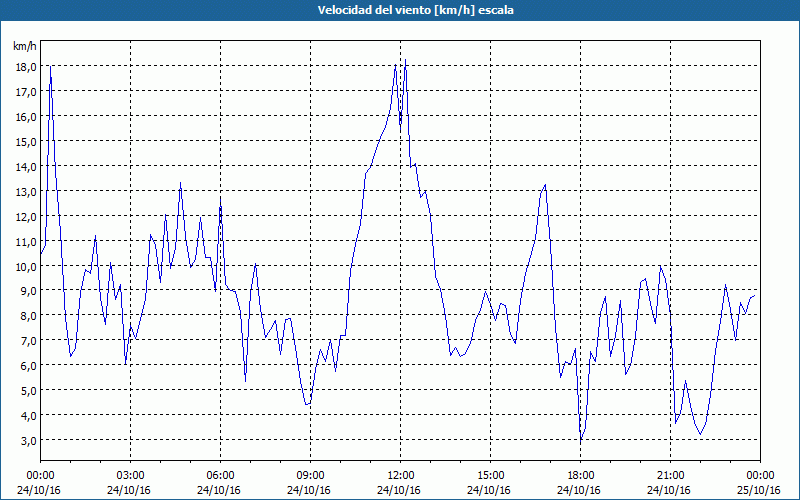Click the 14,0 y-axis value
This screenshot has height=500, width=800.
click(26, 166)
